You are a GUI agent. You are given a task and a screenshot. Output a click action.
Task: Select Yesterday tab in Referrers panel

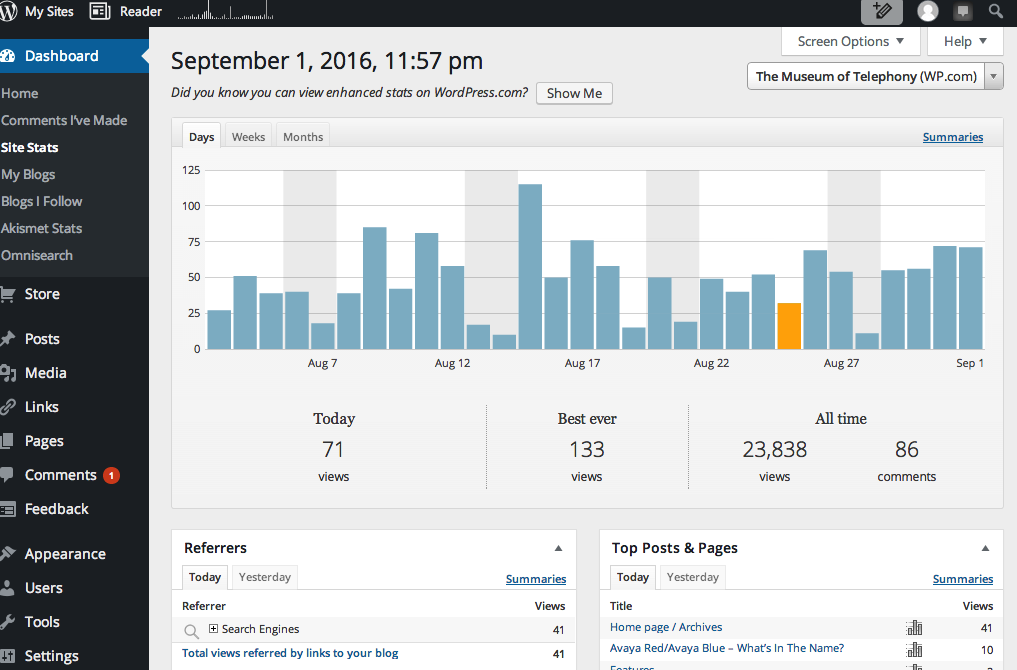coord(265,577)
